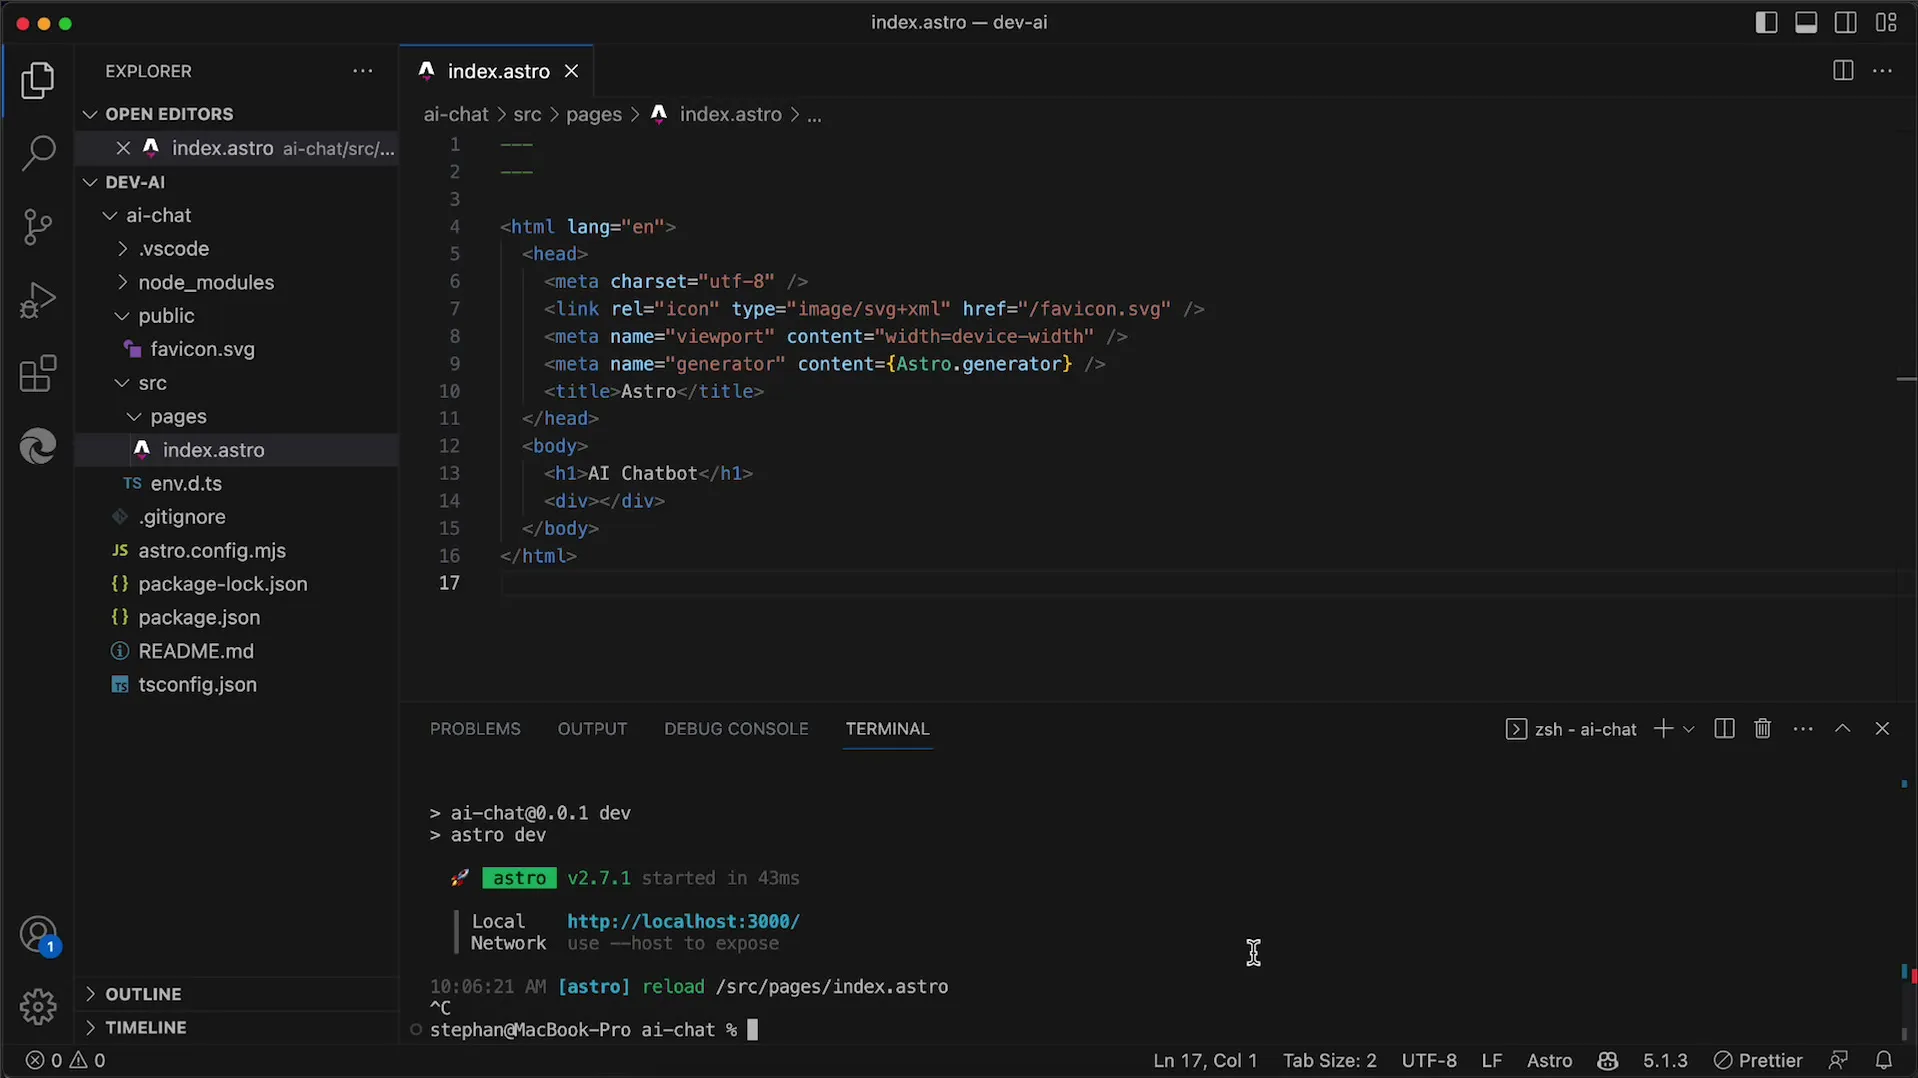Switch to the Output tab
The width and height of the screenshot is (1918, 1078).
(x=592, y=729)
